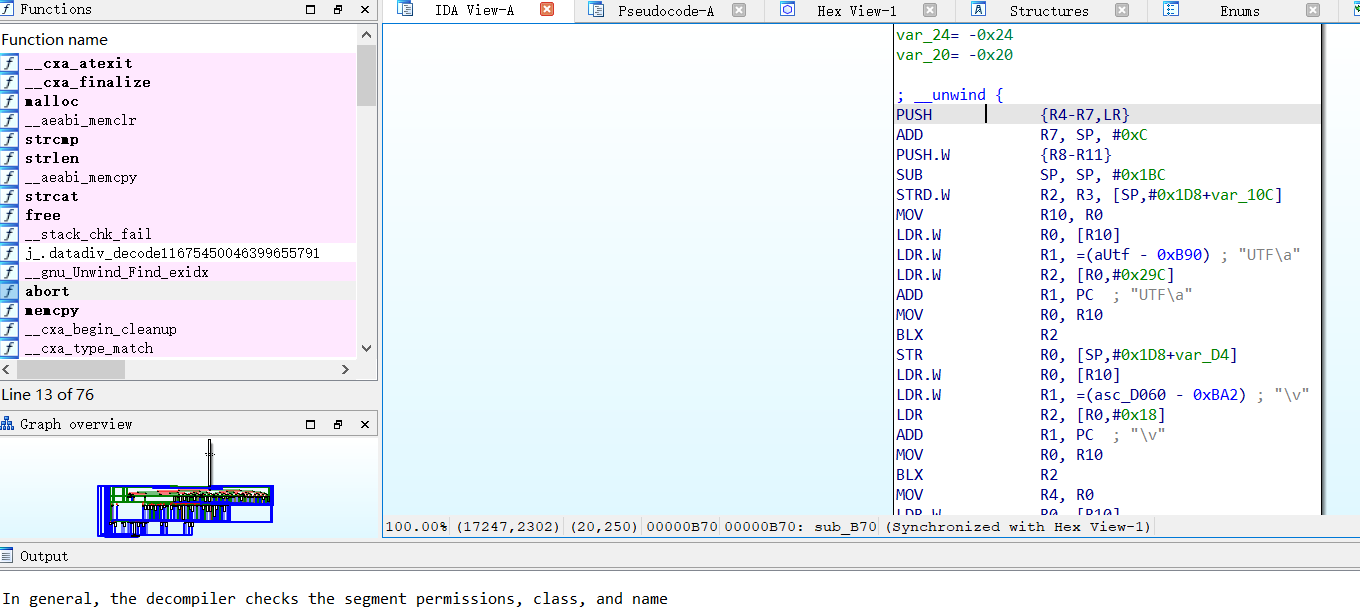1360x607 pixels.
Task: Float the Functions panel with restore icon
Action: coord(337,10)
